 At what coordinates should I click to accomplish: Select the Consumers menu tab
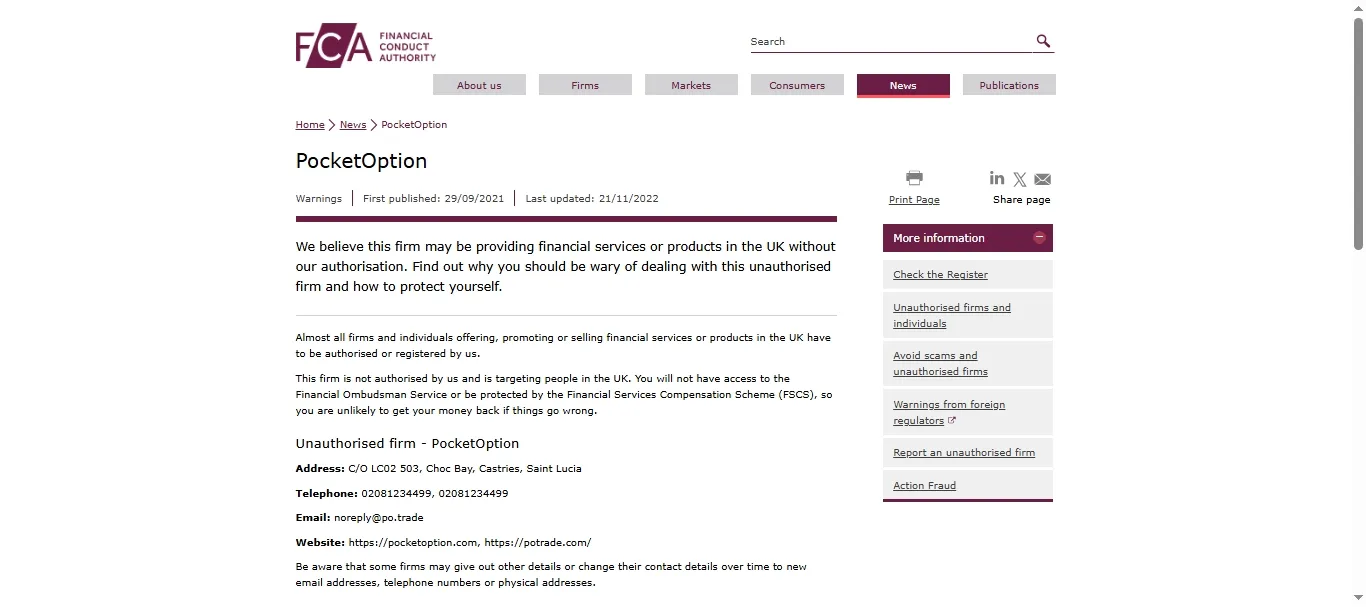(797, 85)
